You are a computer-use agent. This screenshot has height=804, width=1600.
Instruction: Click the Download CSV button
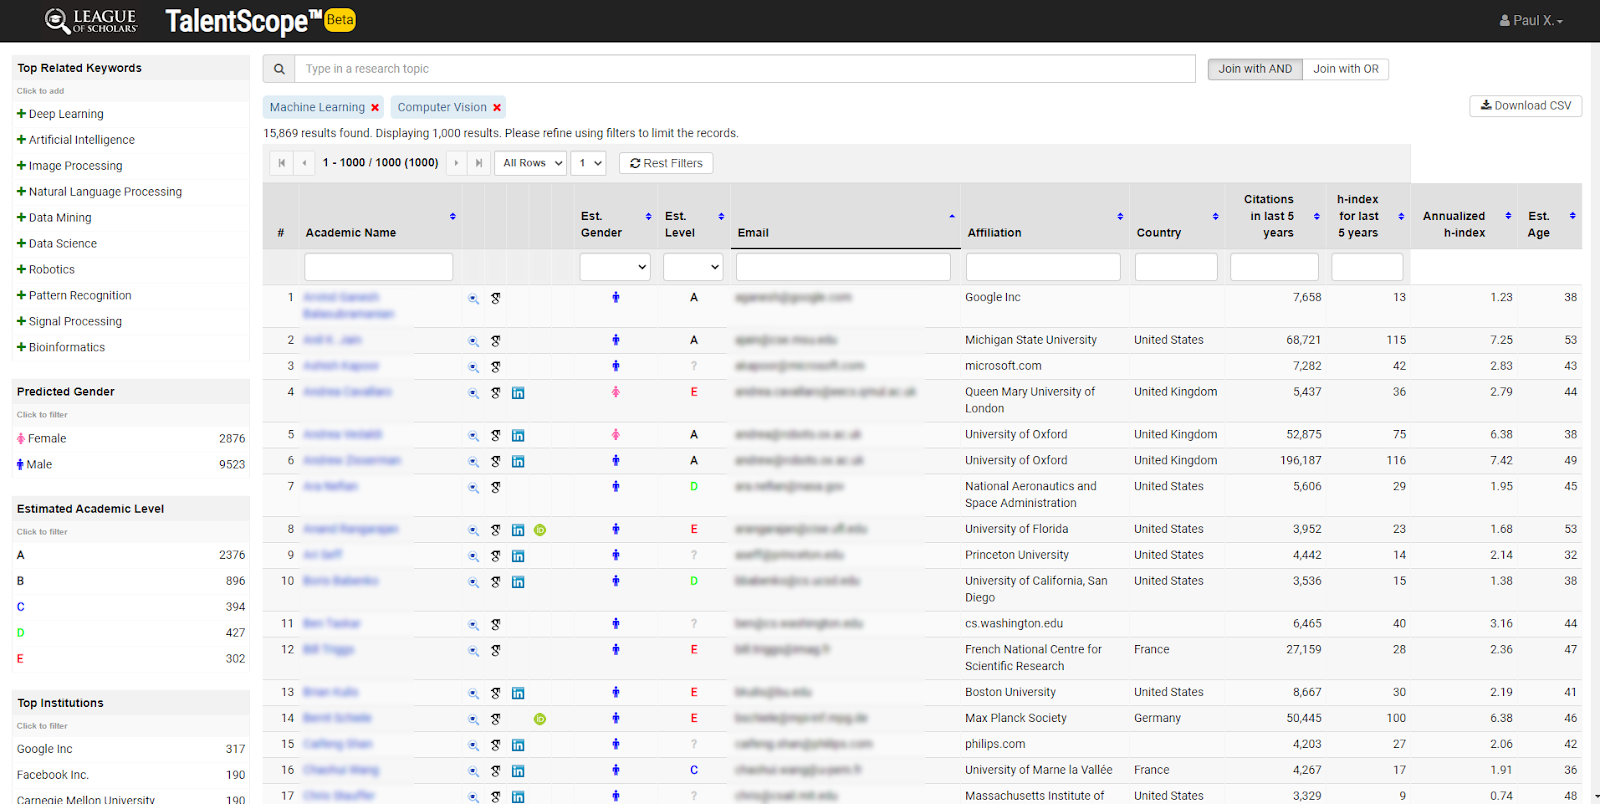(1525, 106)
